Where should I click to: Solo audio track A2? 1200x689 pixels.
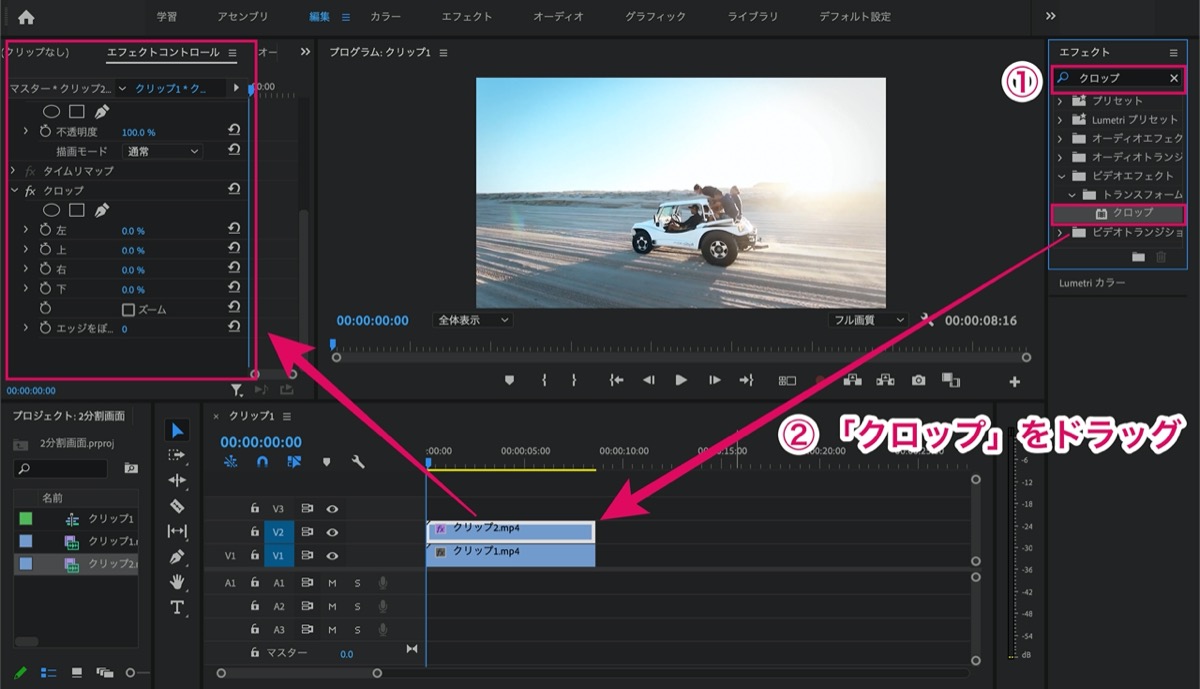357,606
